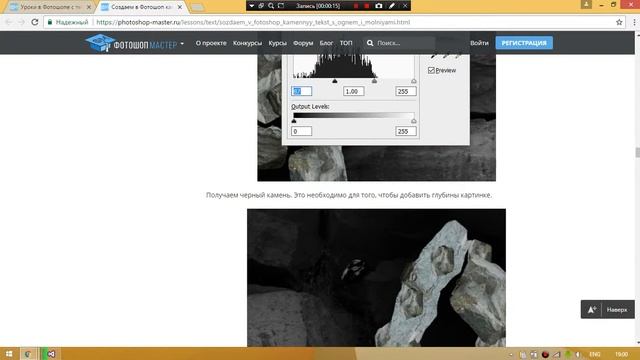
Task: Click the Фотошоп Мастер logo
Action: [131, 43]
